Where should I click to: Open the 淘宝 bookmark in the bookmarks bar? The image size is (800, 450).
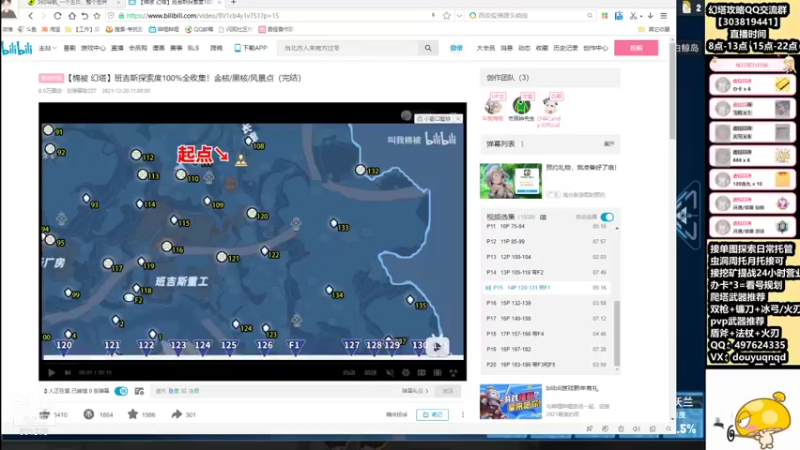(51, 30)
